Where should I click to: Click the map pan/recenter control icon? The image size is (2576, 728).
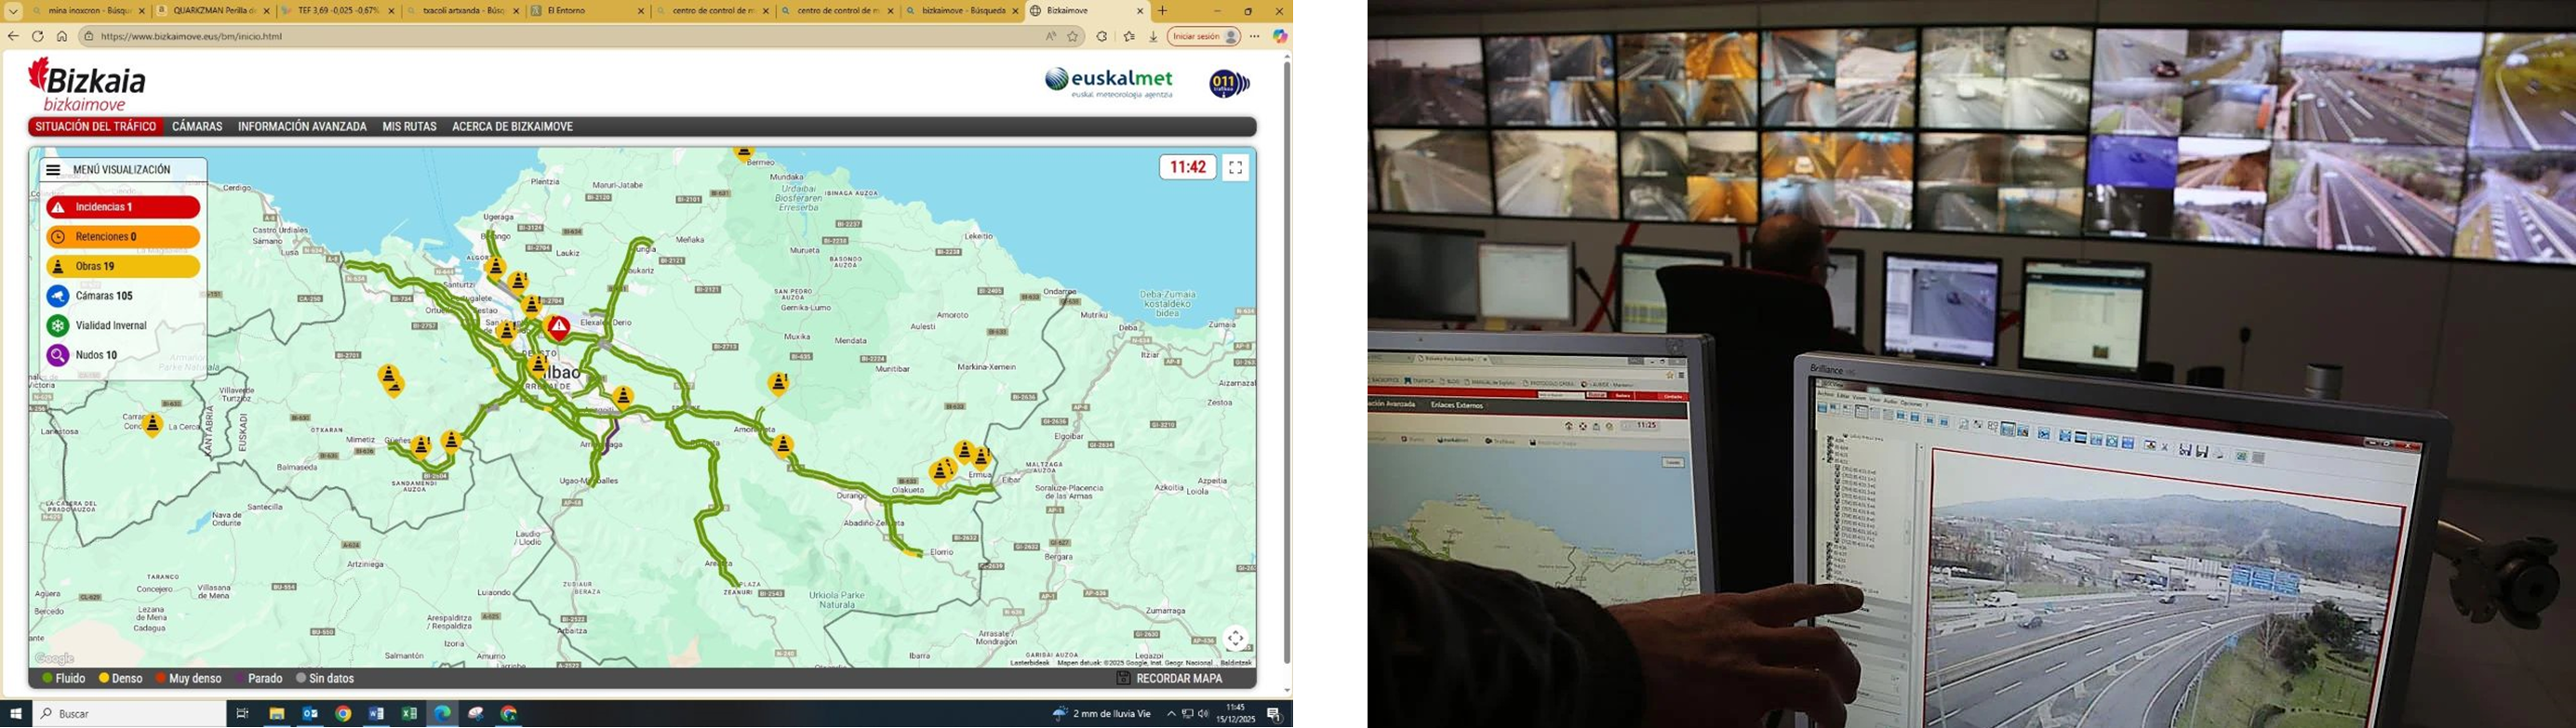tap(1235, 638)
